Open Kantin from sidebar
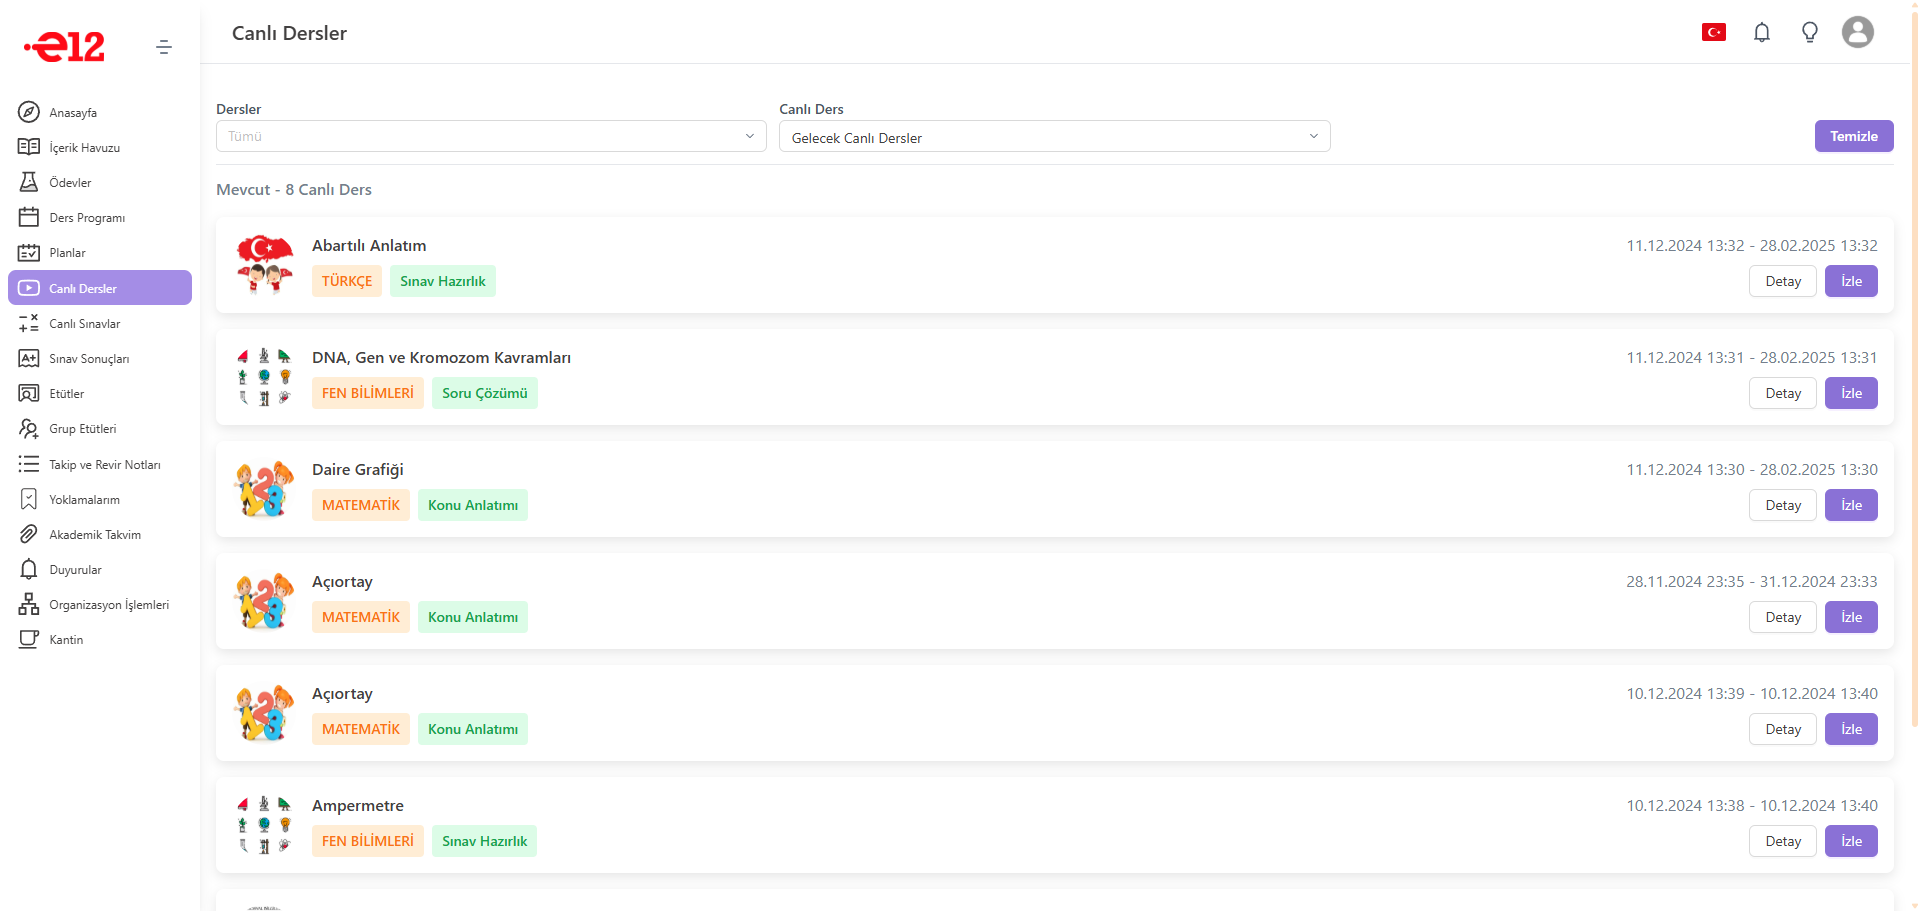Image resolution: width=1920 pixels, height=911 pixels. click(66, 640)
